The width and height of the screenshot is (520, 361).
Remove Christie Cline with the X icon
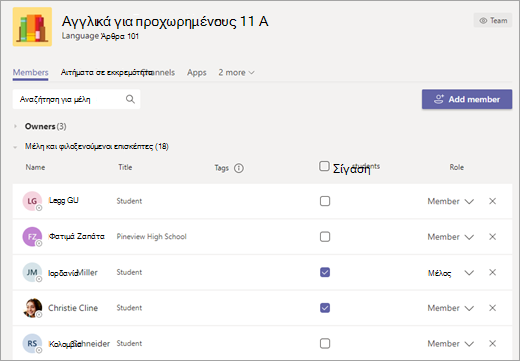point(492,308)
